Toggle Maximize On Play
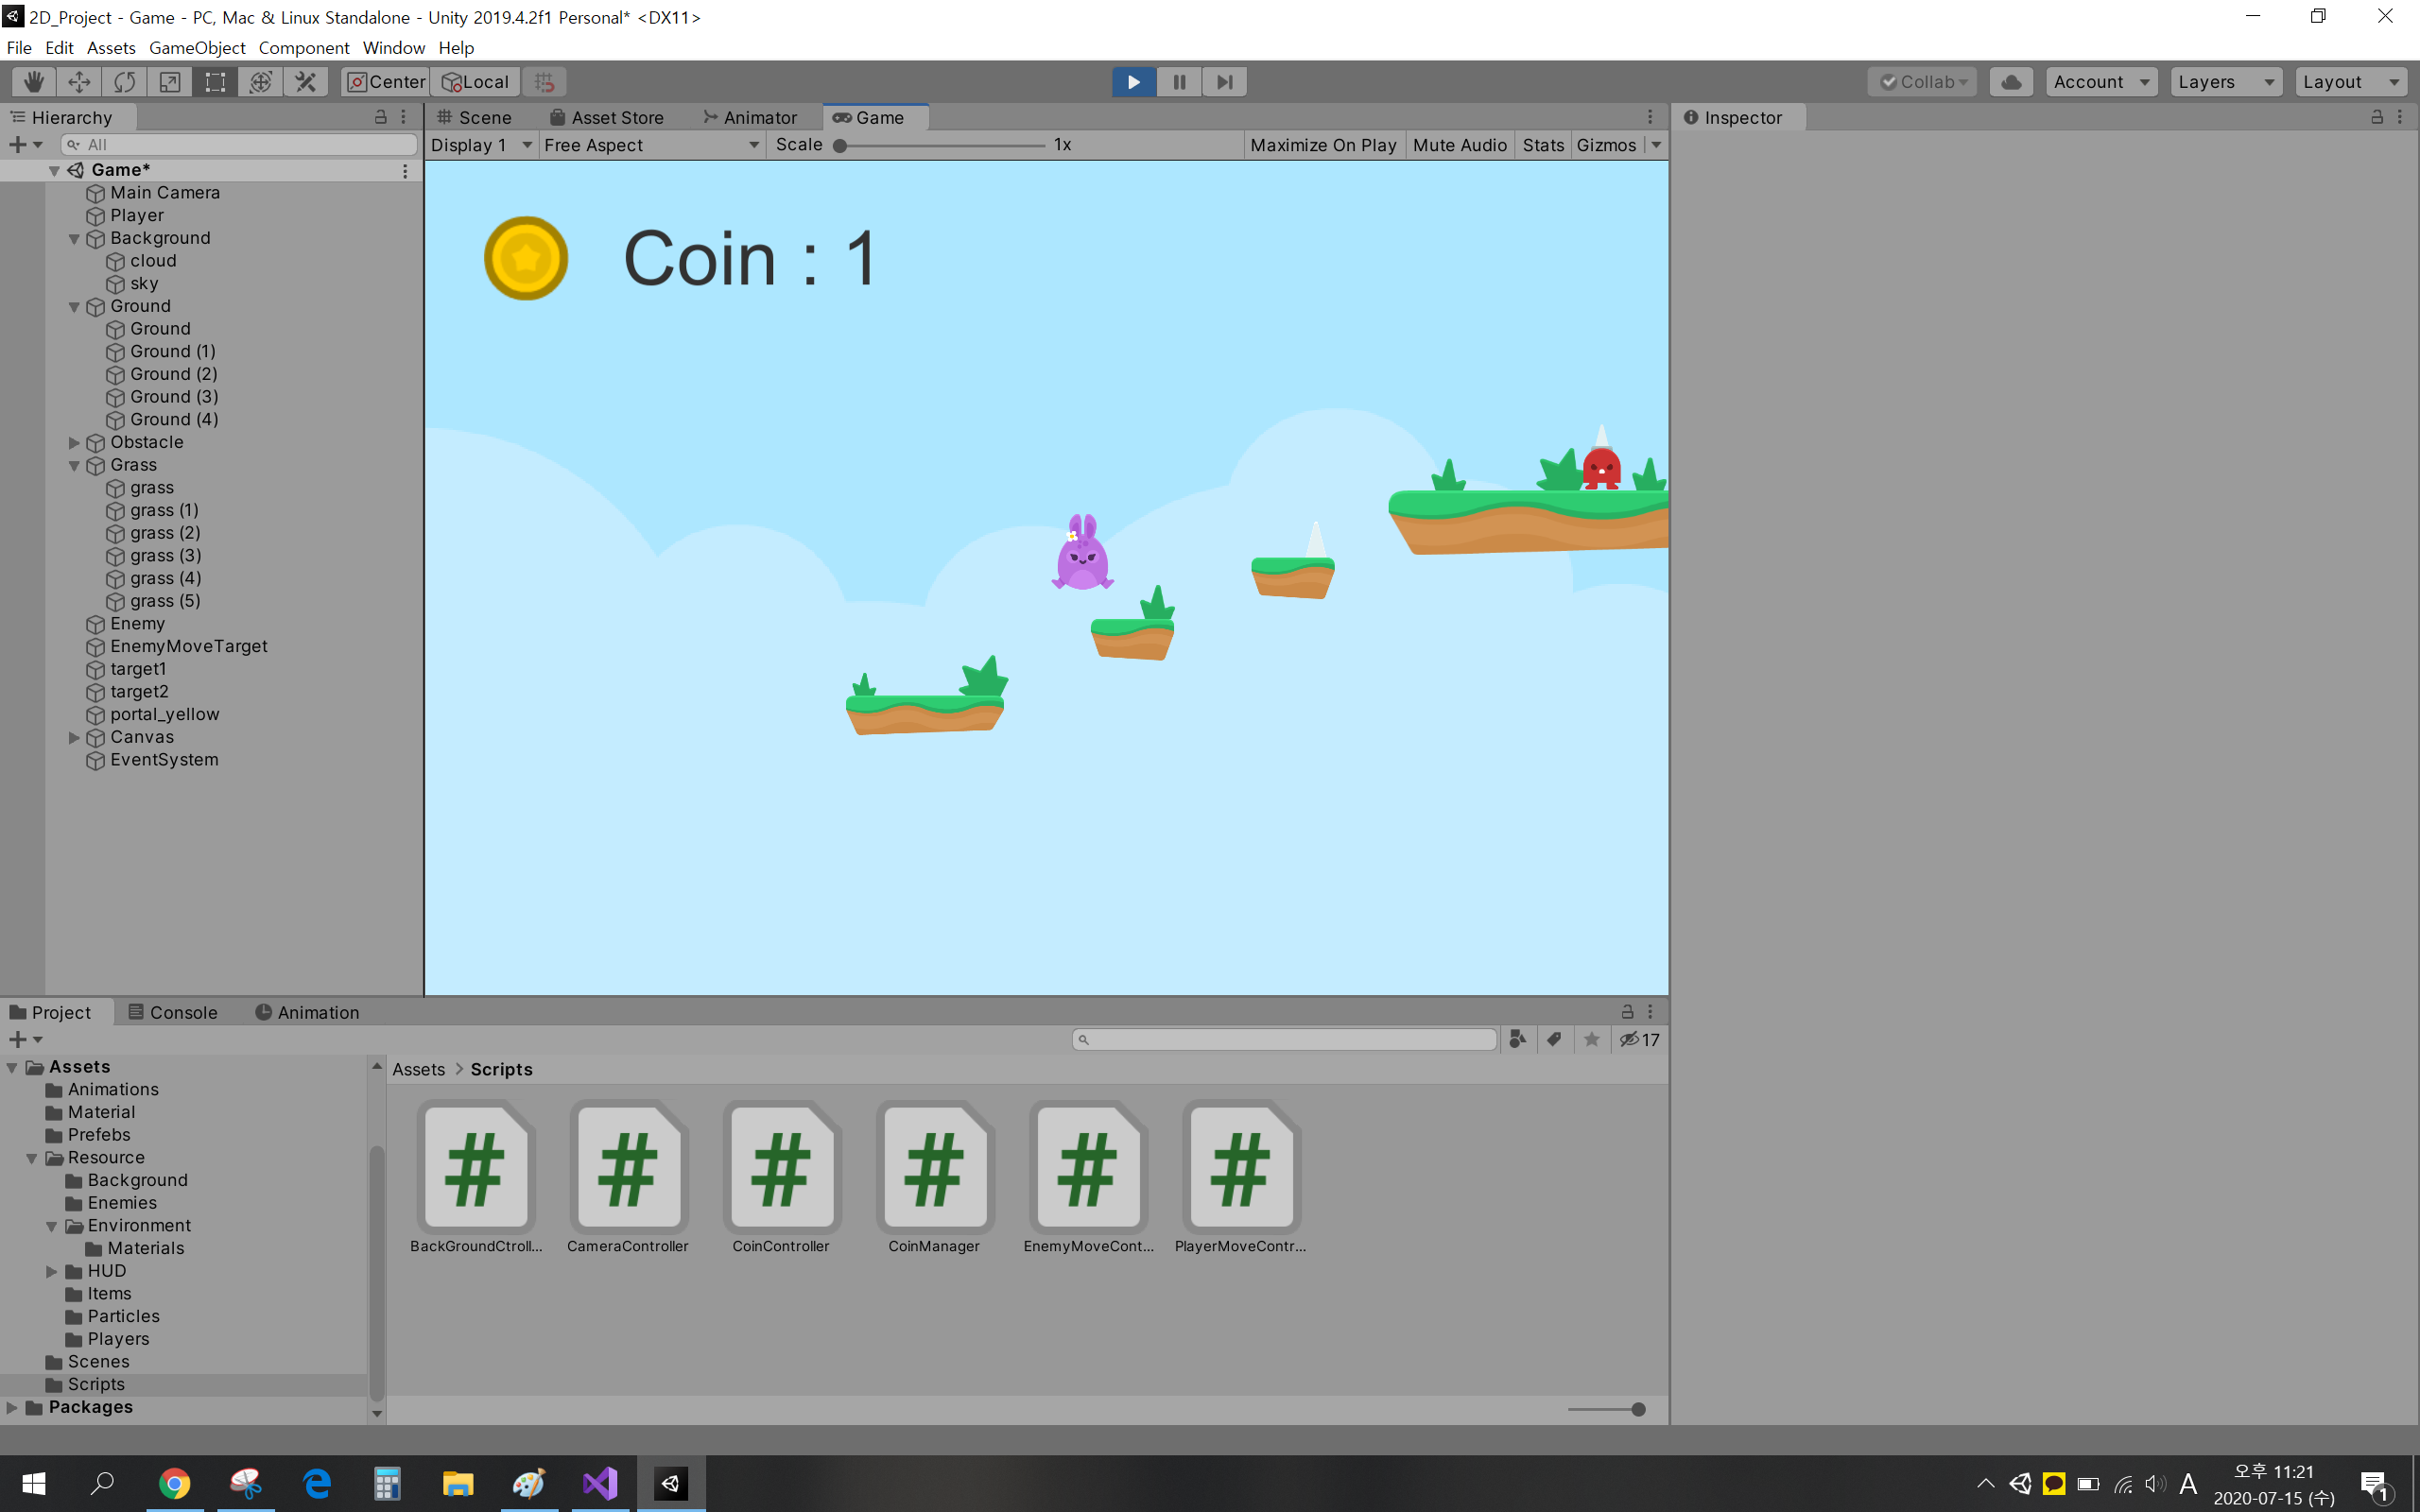Image resolution: width=2420 pixels, height=1512 pixels. coord(1322,145)
